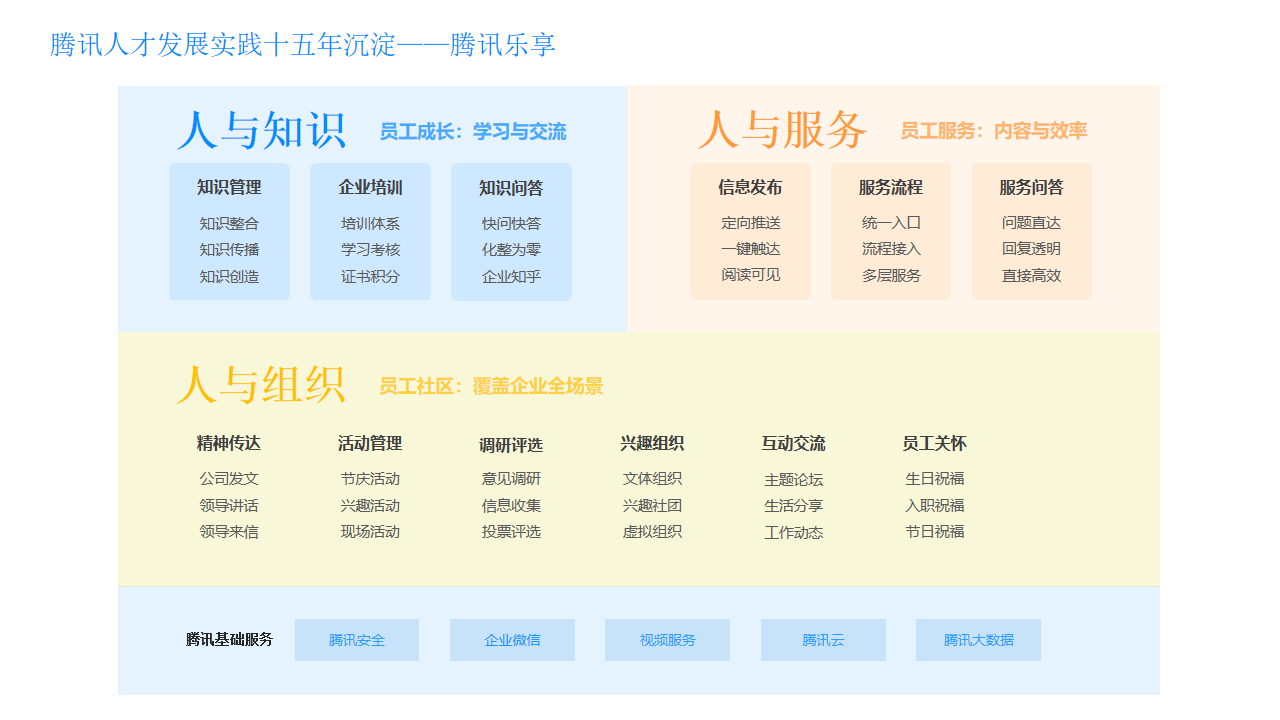1280x720 pixels.
Task: Click the 互动交流 column title
Action: (793, 443)
